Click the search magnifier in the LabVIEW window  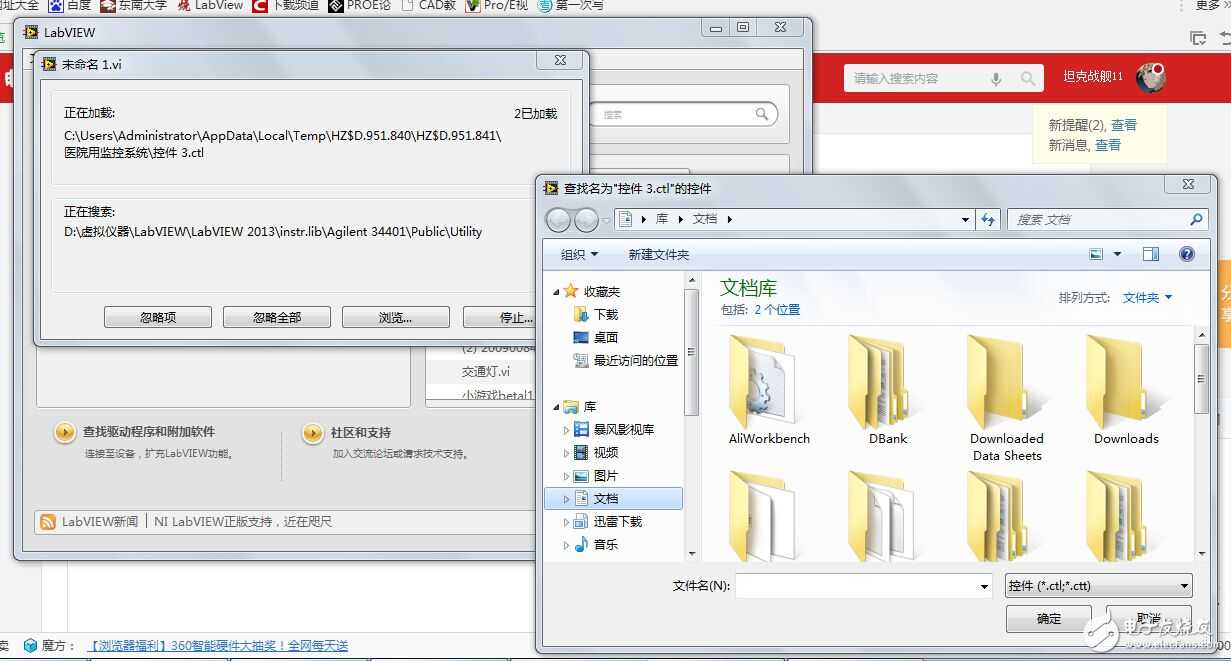[x=763, y=114]
